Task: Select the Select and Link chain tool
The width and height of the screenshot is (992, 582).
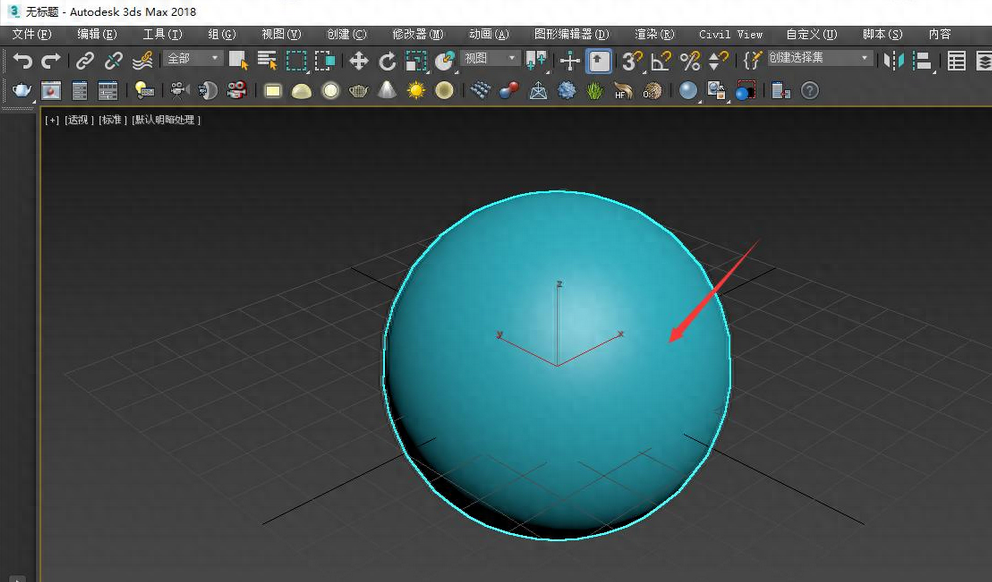Action: point(85,61)
